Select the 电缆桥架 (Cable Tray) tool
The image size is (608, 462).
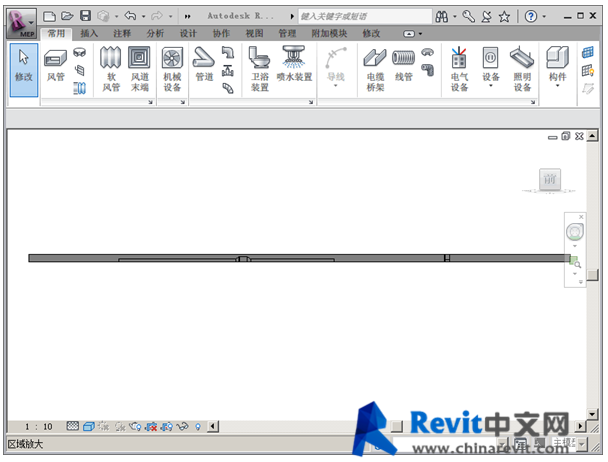[375, 70]
